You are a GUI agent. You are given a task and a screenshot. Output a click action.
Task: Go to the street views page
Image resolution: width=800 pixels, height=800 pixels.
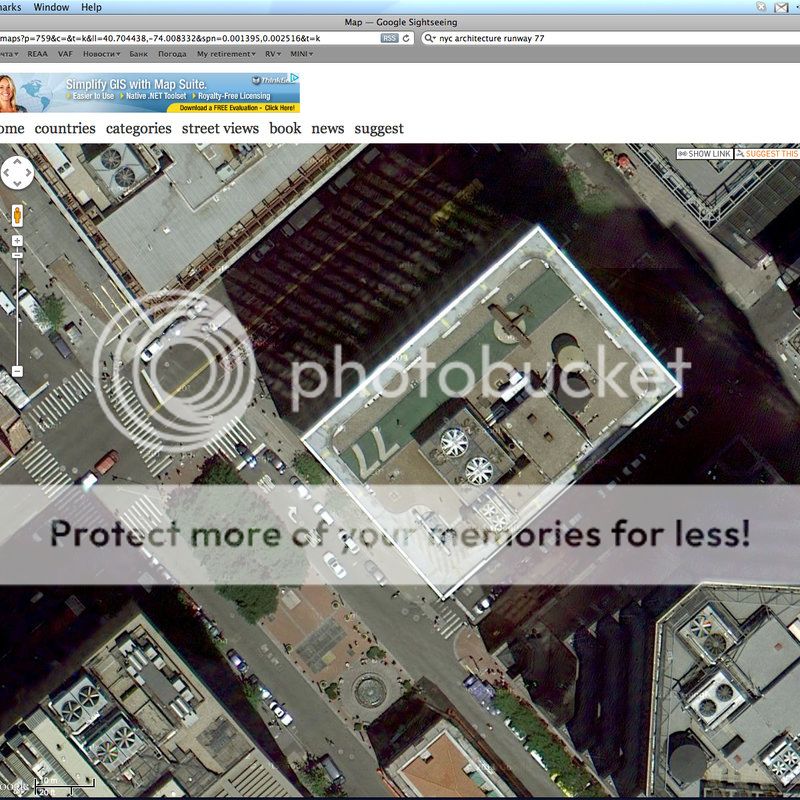[220, 128]
